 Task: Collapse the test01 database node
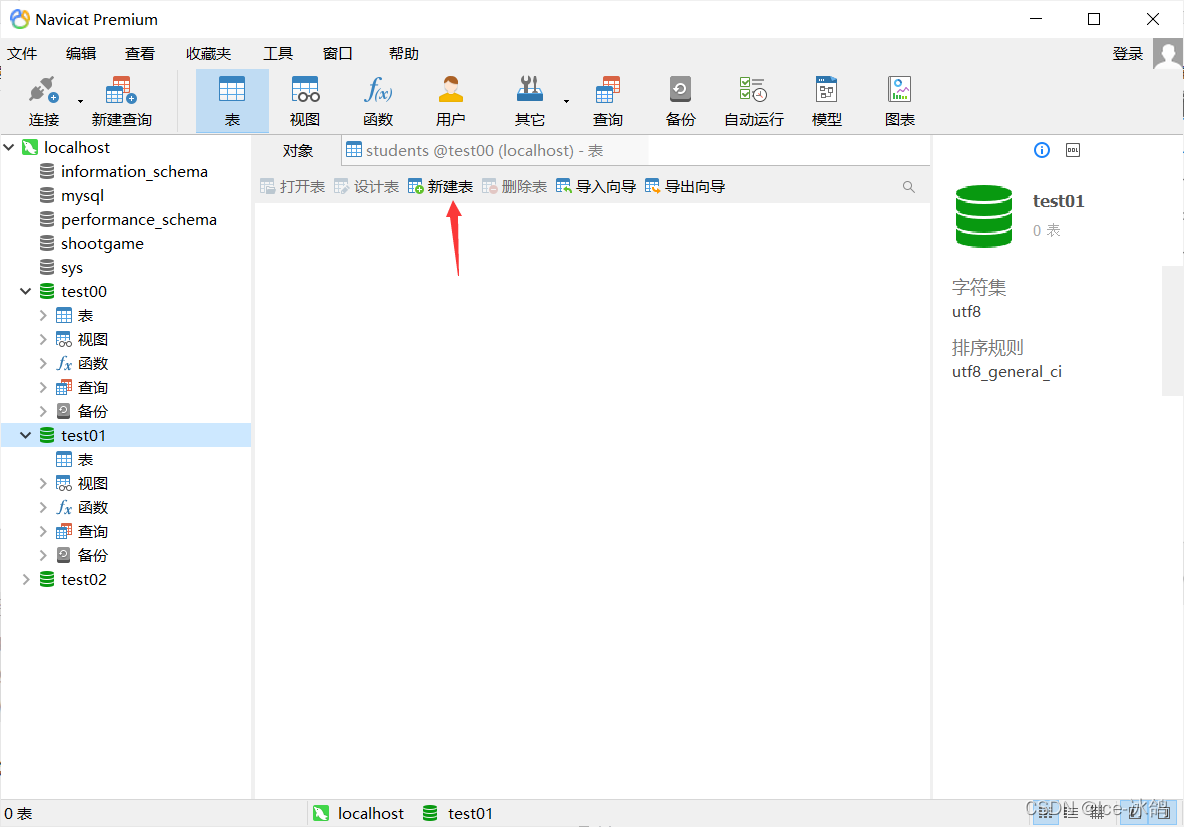point(26,436)
